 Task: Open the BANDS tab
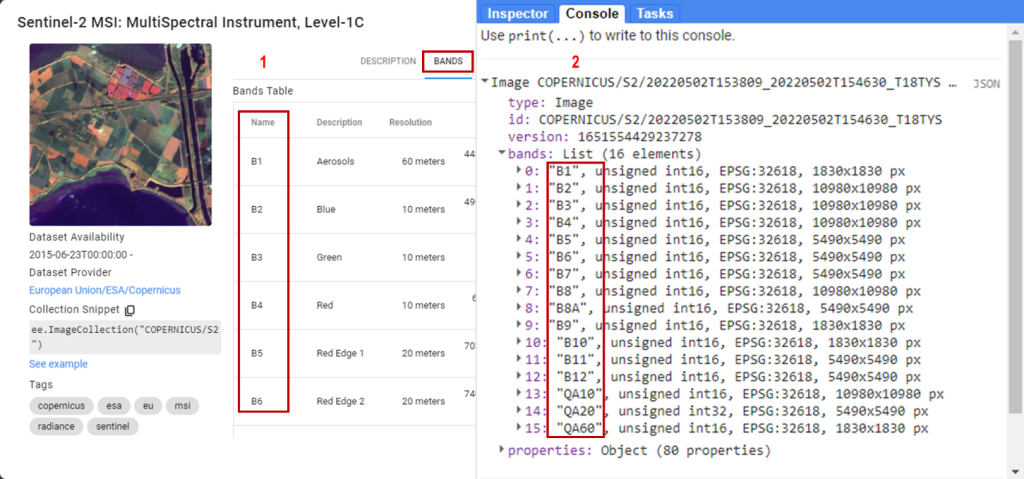tap(448, 61)
